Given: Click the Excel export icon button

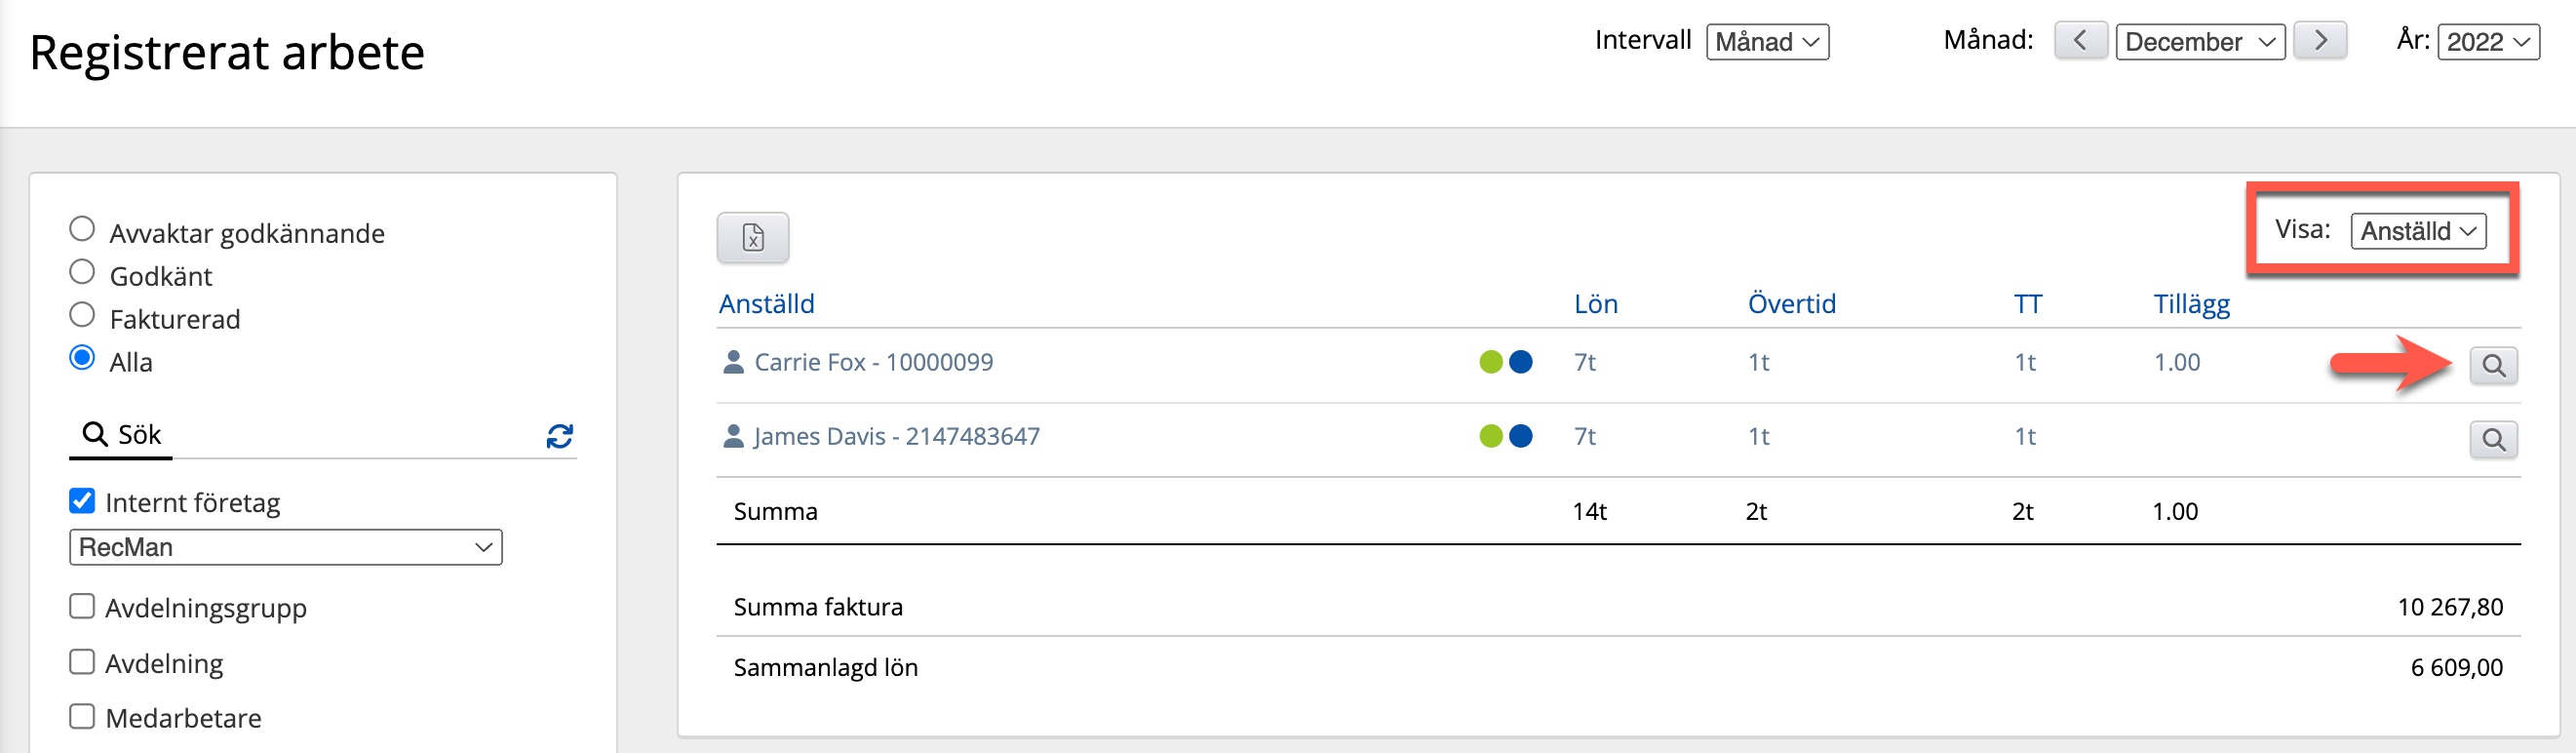Looking at the screenshot, I should click(752, 238).
